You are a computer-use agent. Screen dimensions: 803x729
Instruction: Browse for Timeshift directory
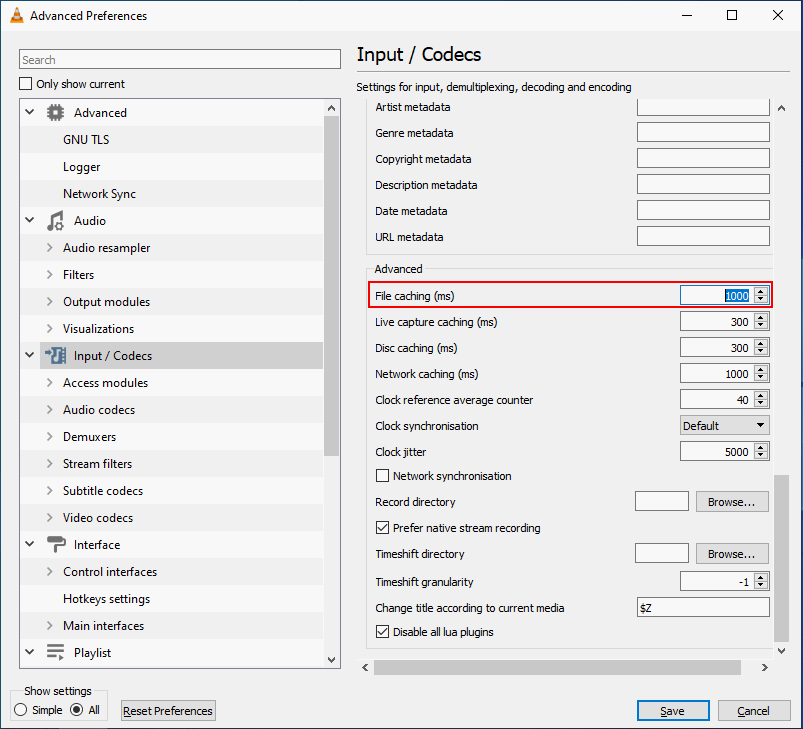click(732, 554)
